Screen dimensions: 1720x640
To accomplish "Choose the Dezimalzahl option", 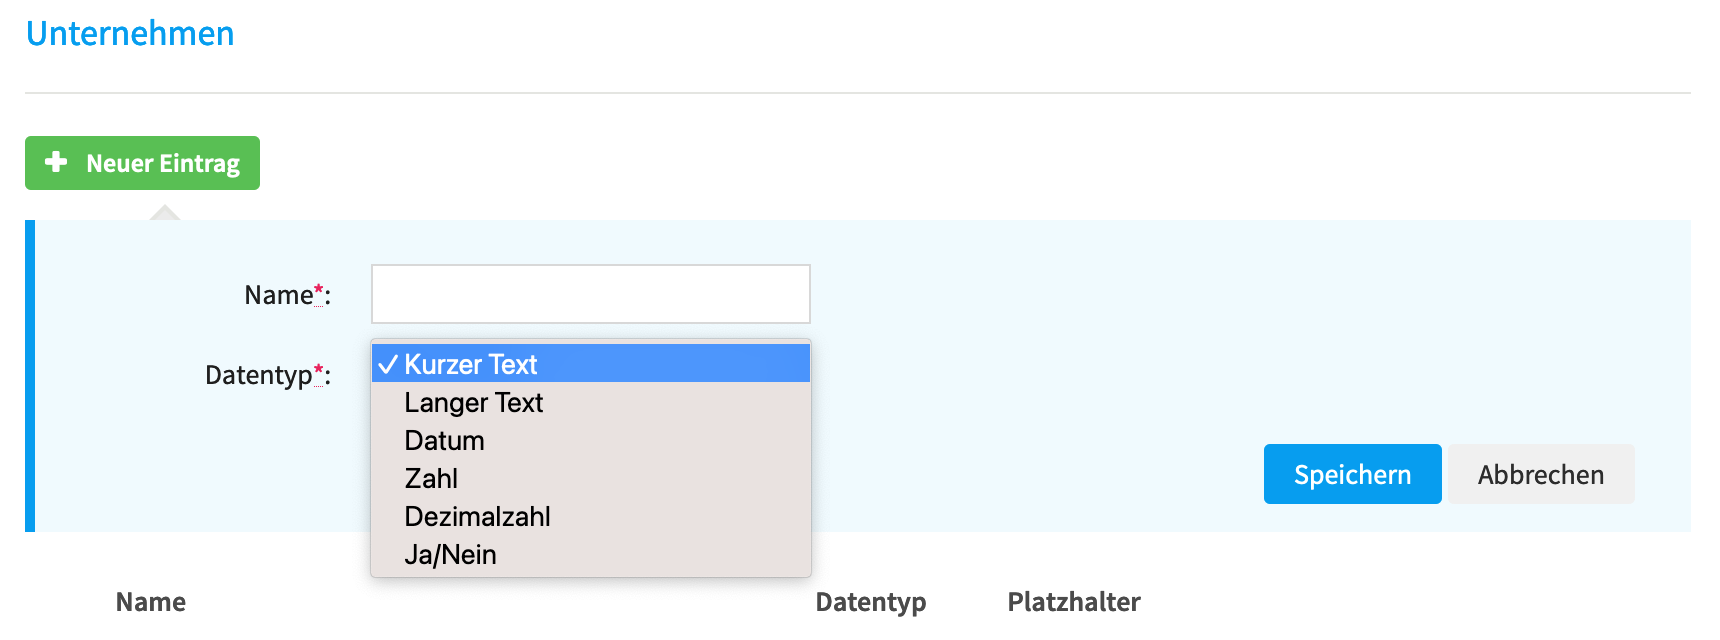I will [x=590, y=516].
